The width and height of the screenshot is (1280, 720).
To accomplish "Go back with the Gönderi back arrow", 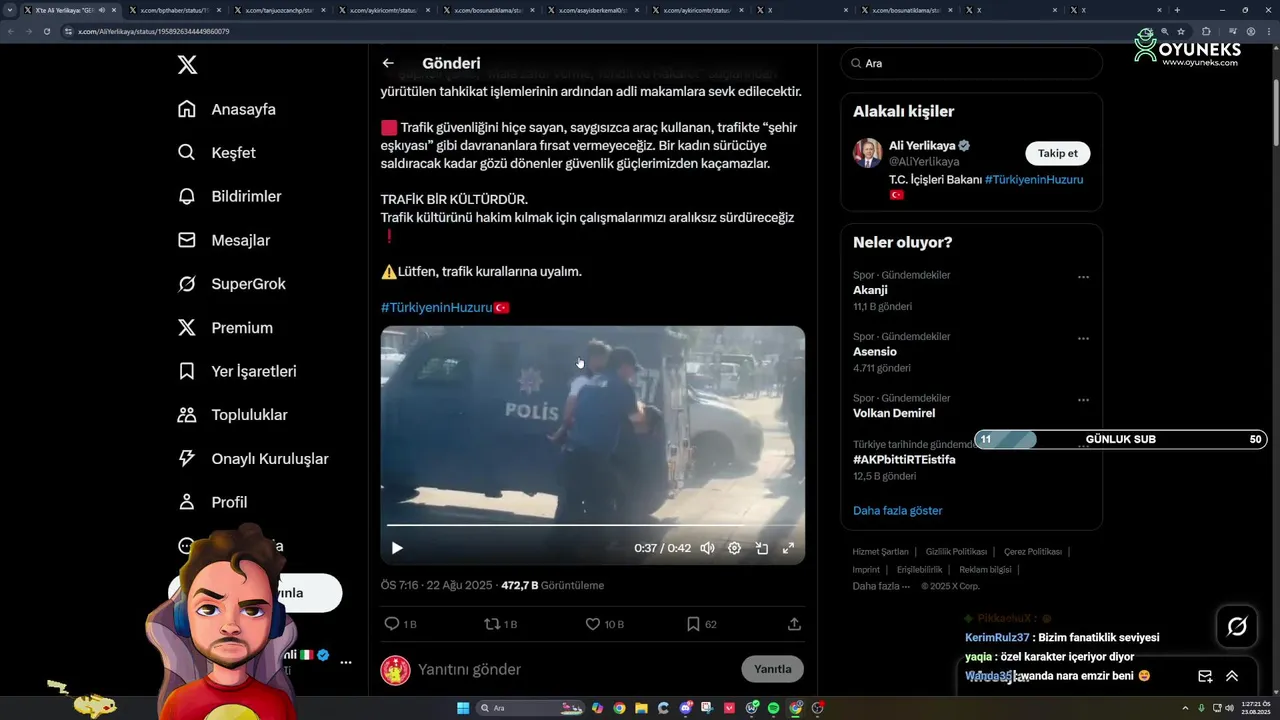I will (x=388, y=63).
